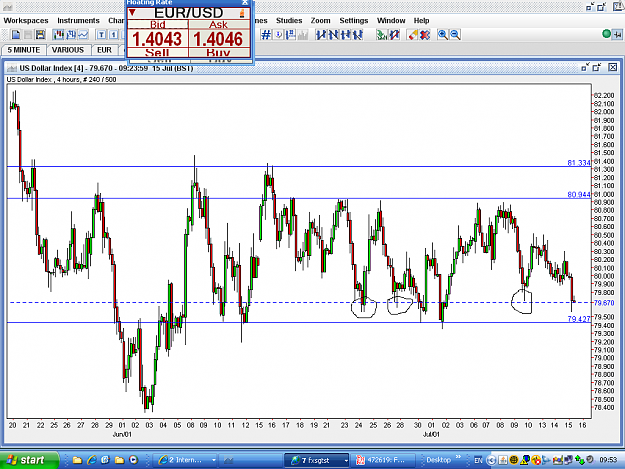Click the fourth blue line-drawing tool icon

click(x=358, y=35)
